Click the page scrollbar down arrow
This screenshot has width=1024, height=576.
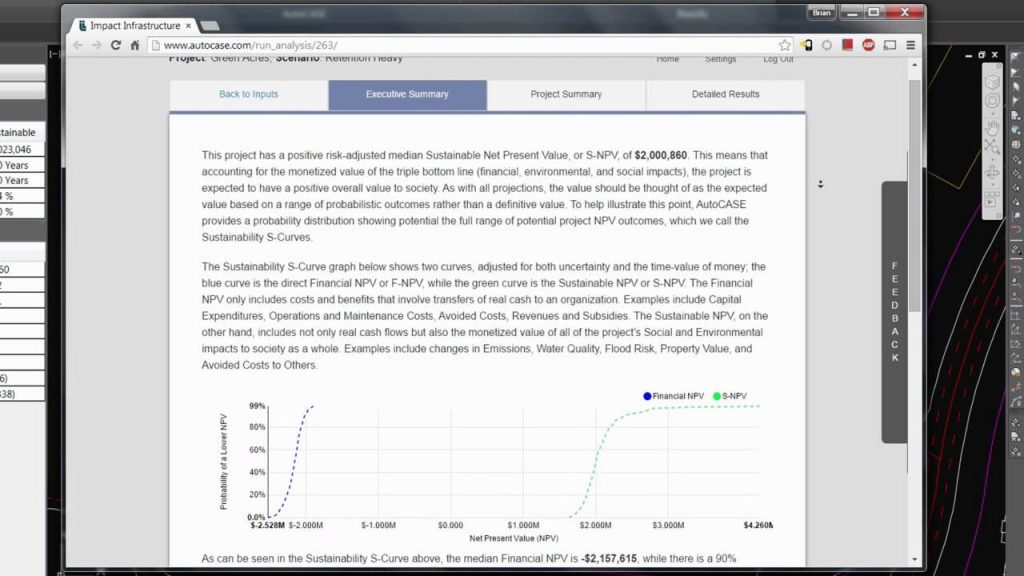914,560
